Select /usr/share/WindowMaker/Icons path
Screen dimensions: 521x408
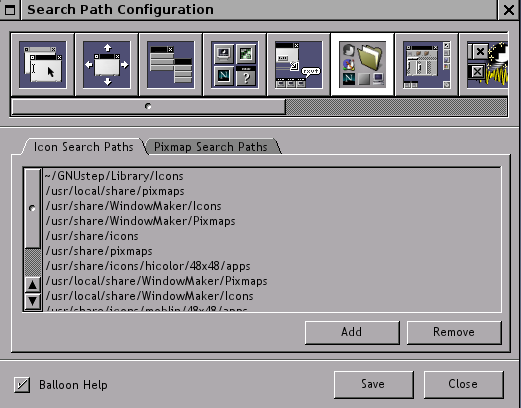click(x=272, y=206)
